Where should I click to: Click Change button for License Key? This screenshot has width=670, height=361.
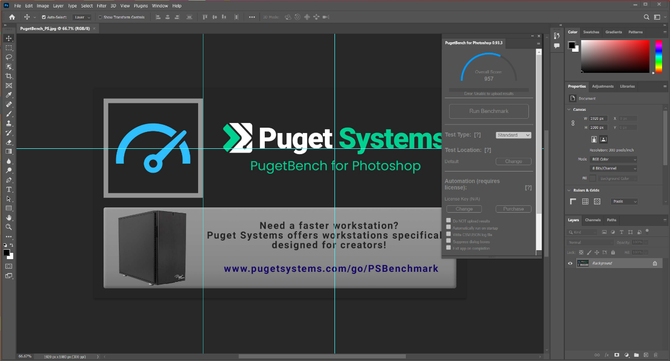[464, 209]
